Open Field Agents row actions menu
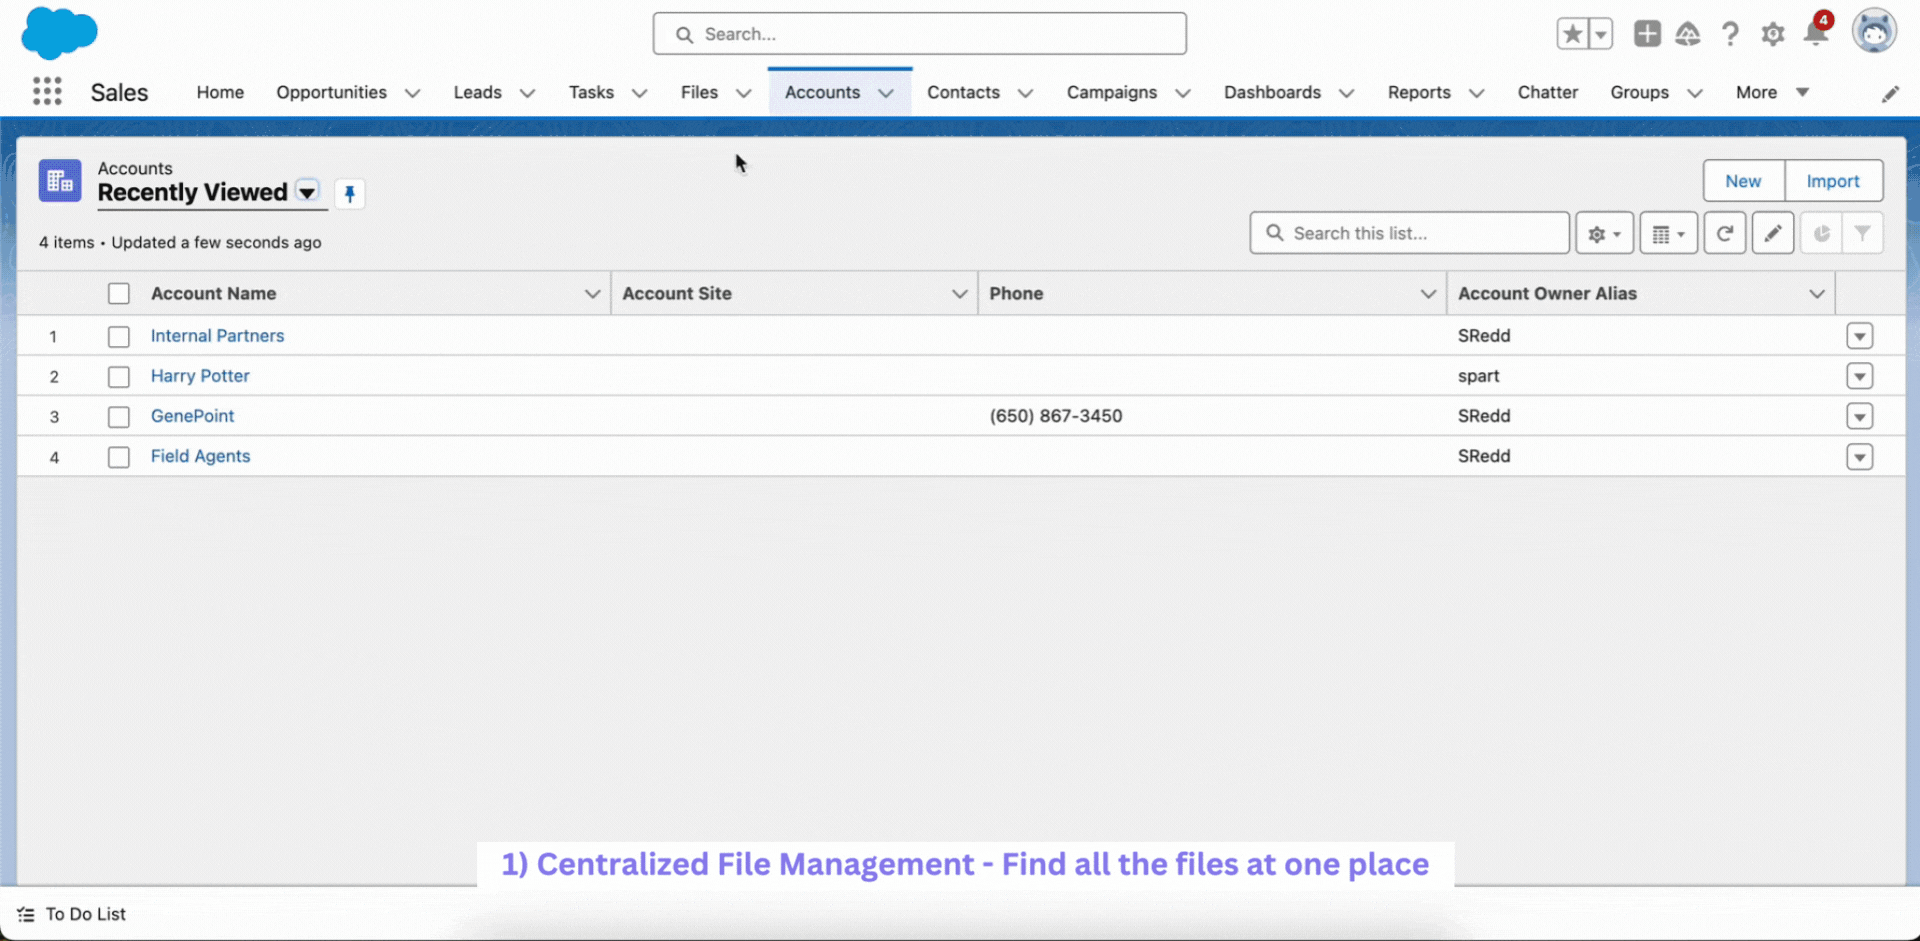1920x941 pixels. tap(1859, 457)
